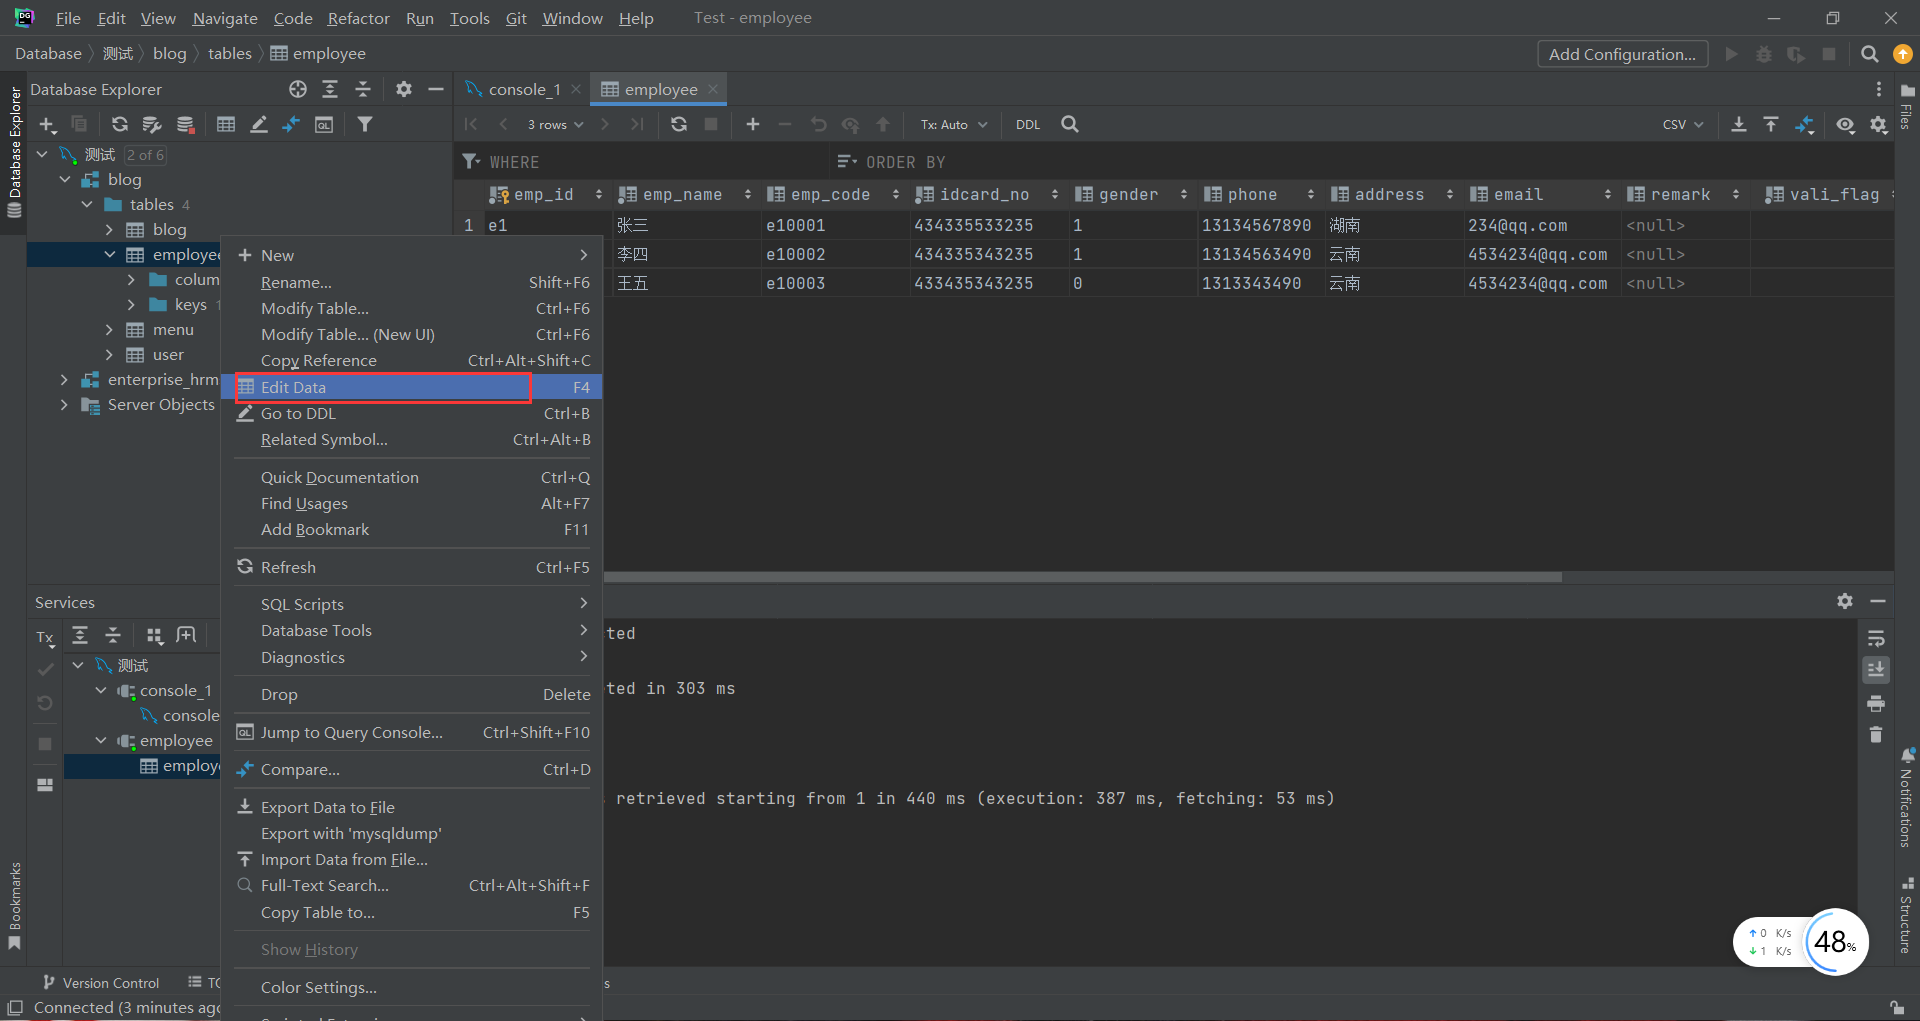
Task: Click the Add Configuration... button
Action: [1622, 54]
